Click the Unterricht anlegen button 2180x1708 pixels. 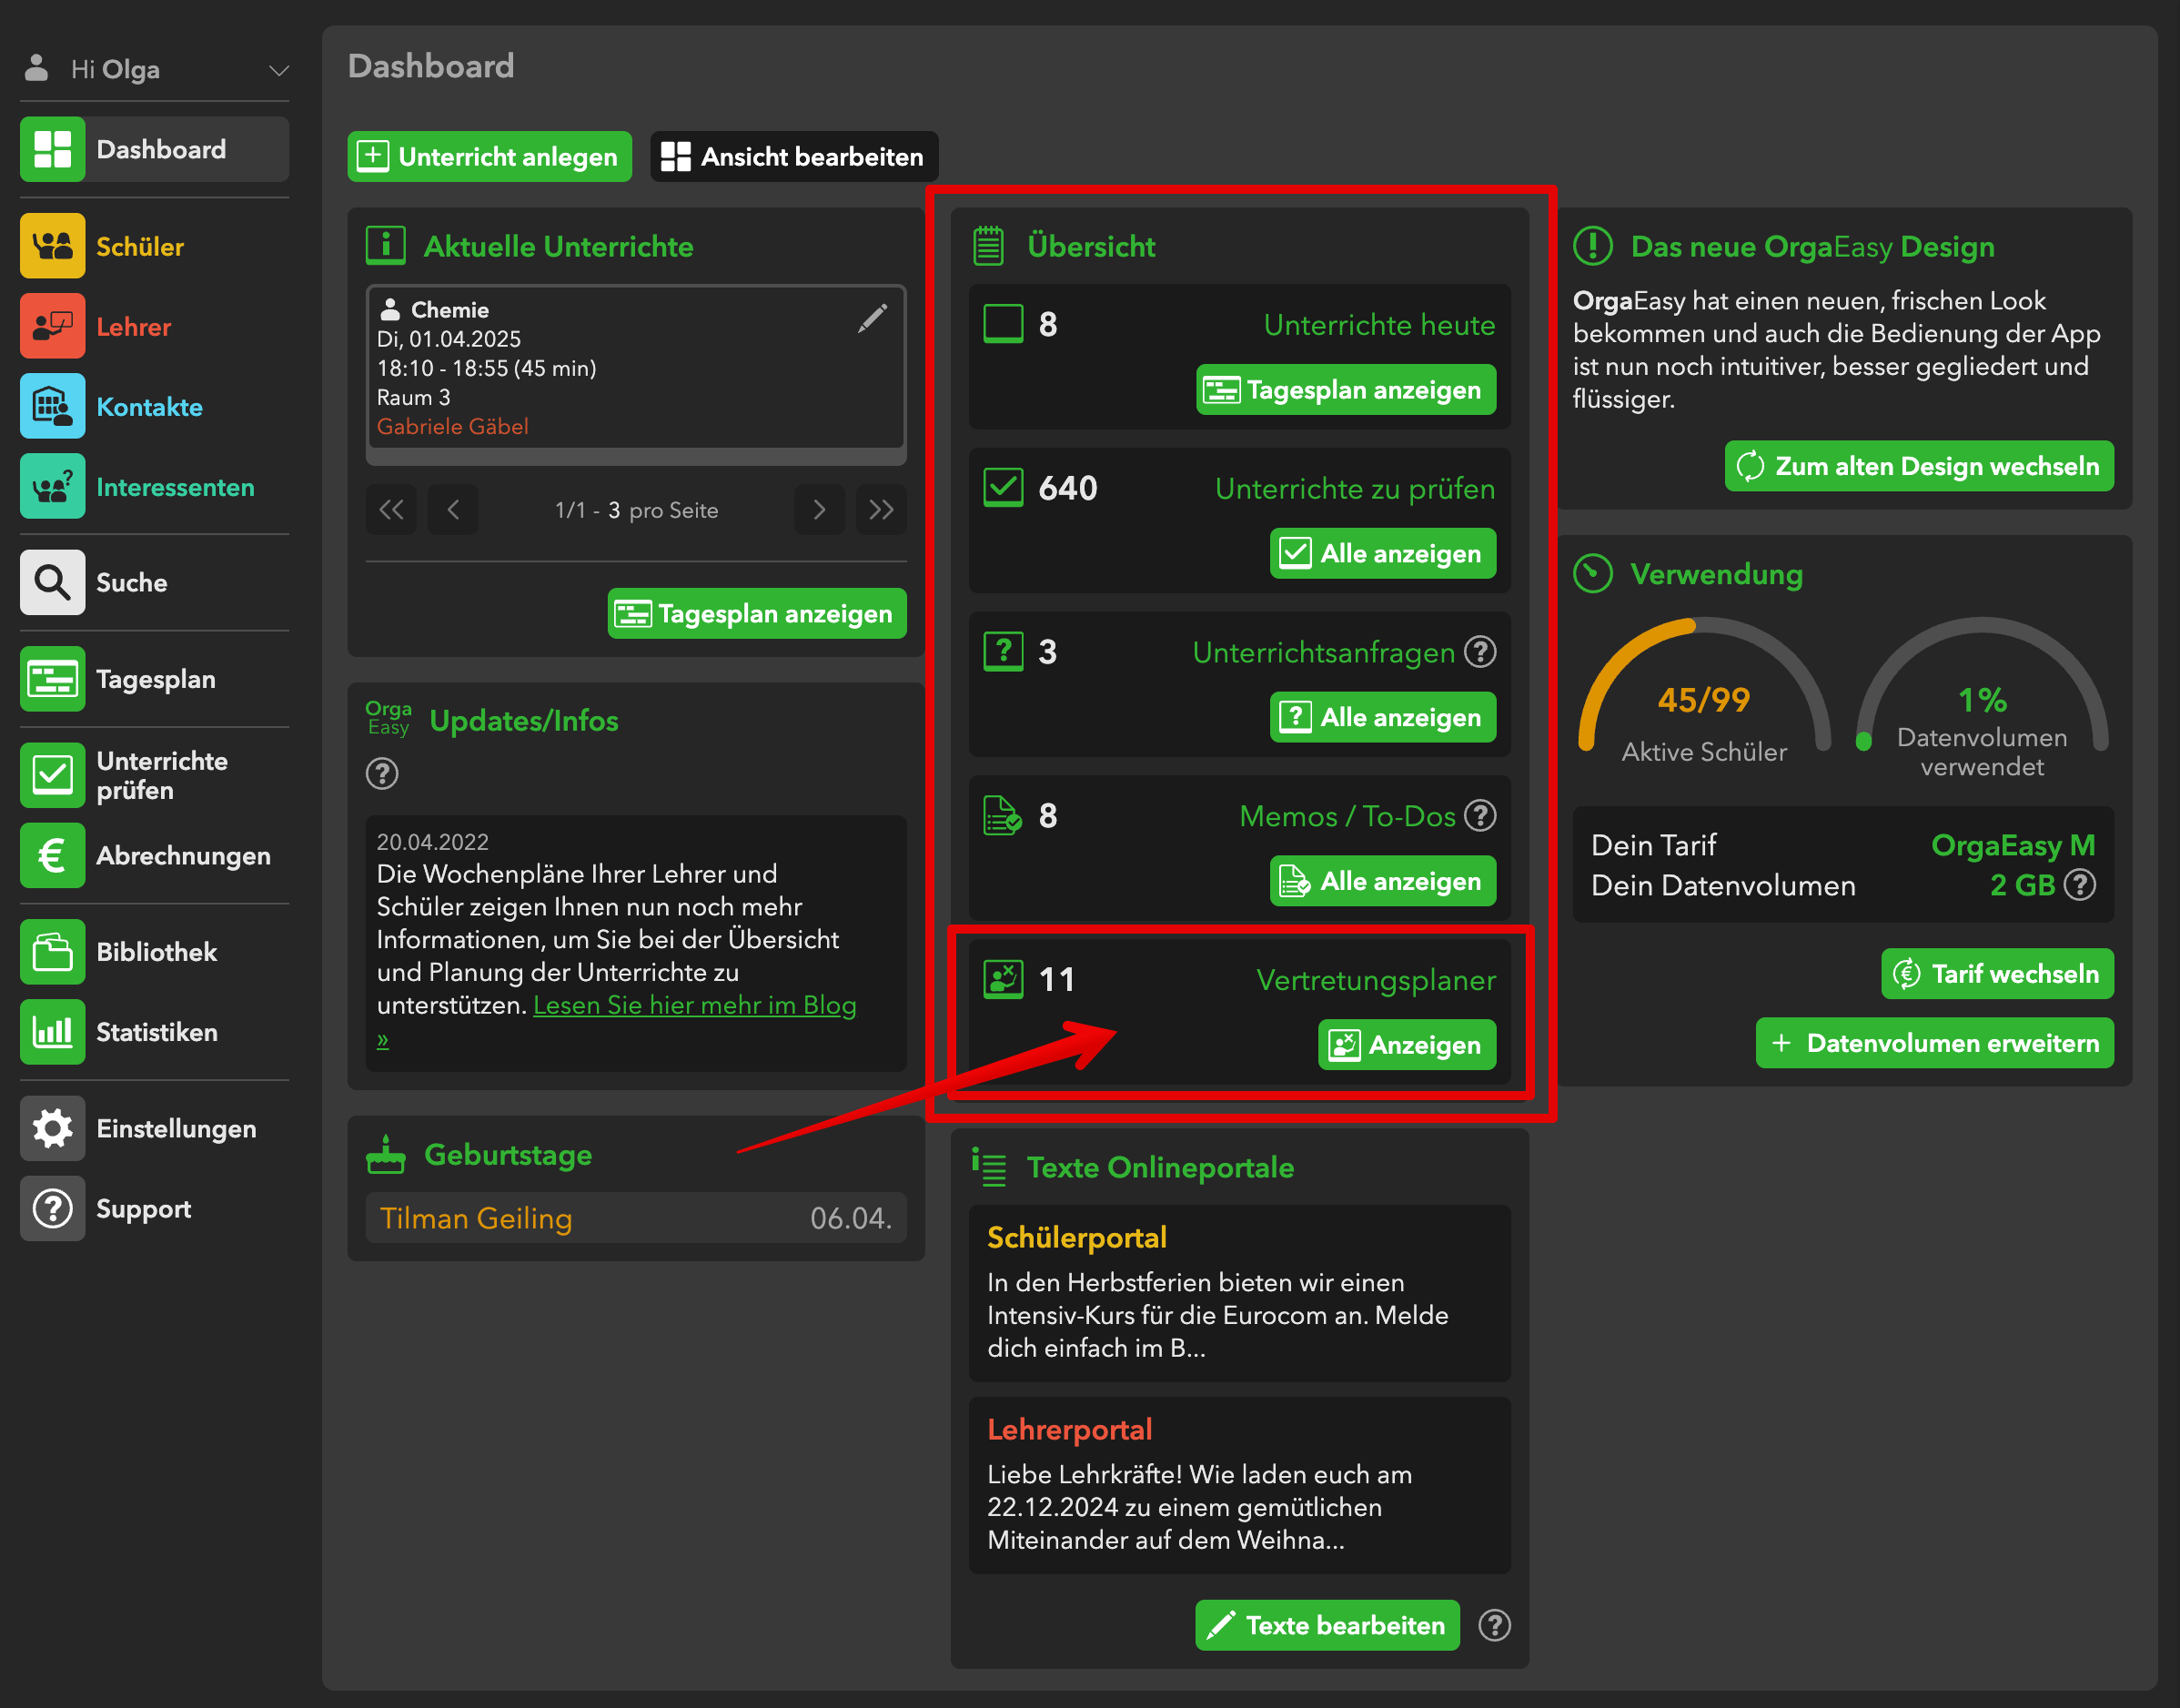[489, 156]
